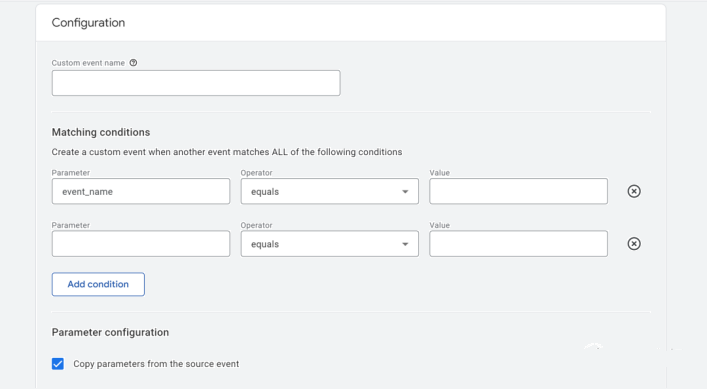
Task: Open help icon beside Custom event name
Action: coord(133,63)
